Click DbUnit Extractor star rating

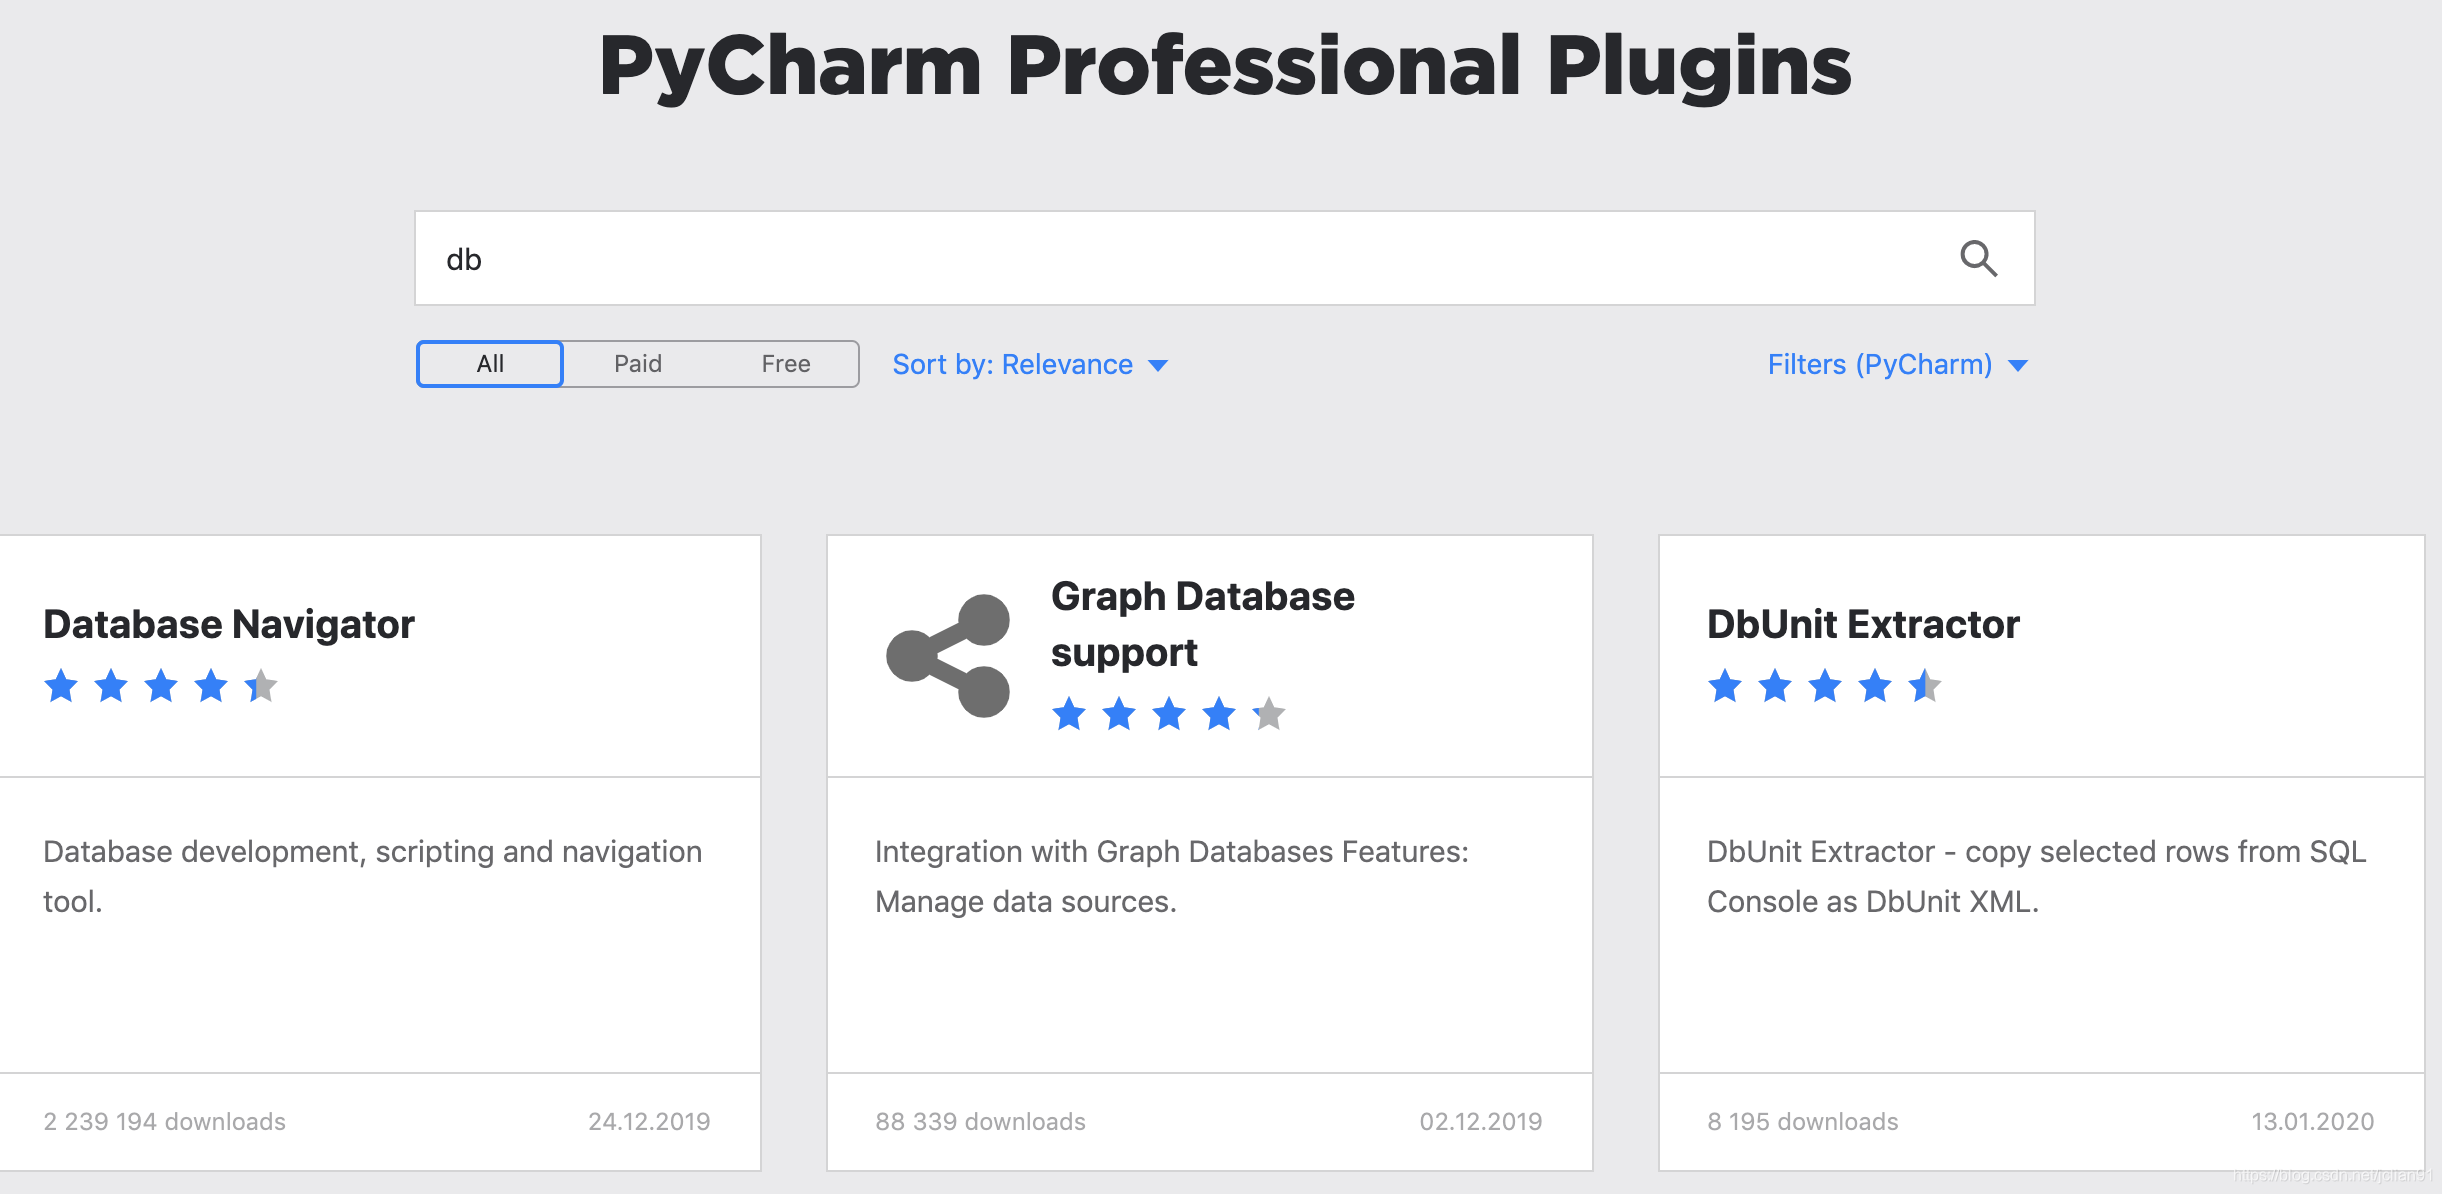coord(1824,687)
